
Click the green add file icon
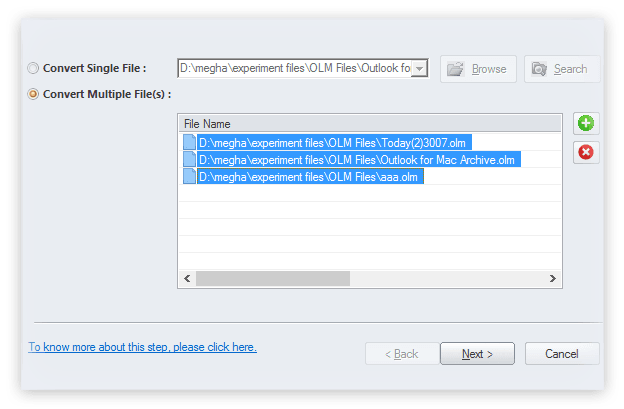tap(586, 123)
